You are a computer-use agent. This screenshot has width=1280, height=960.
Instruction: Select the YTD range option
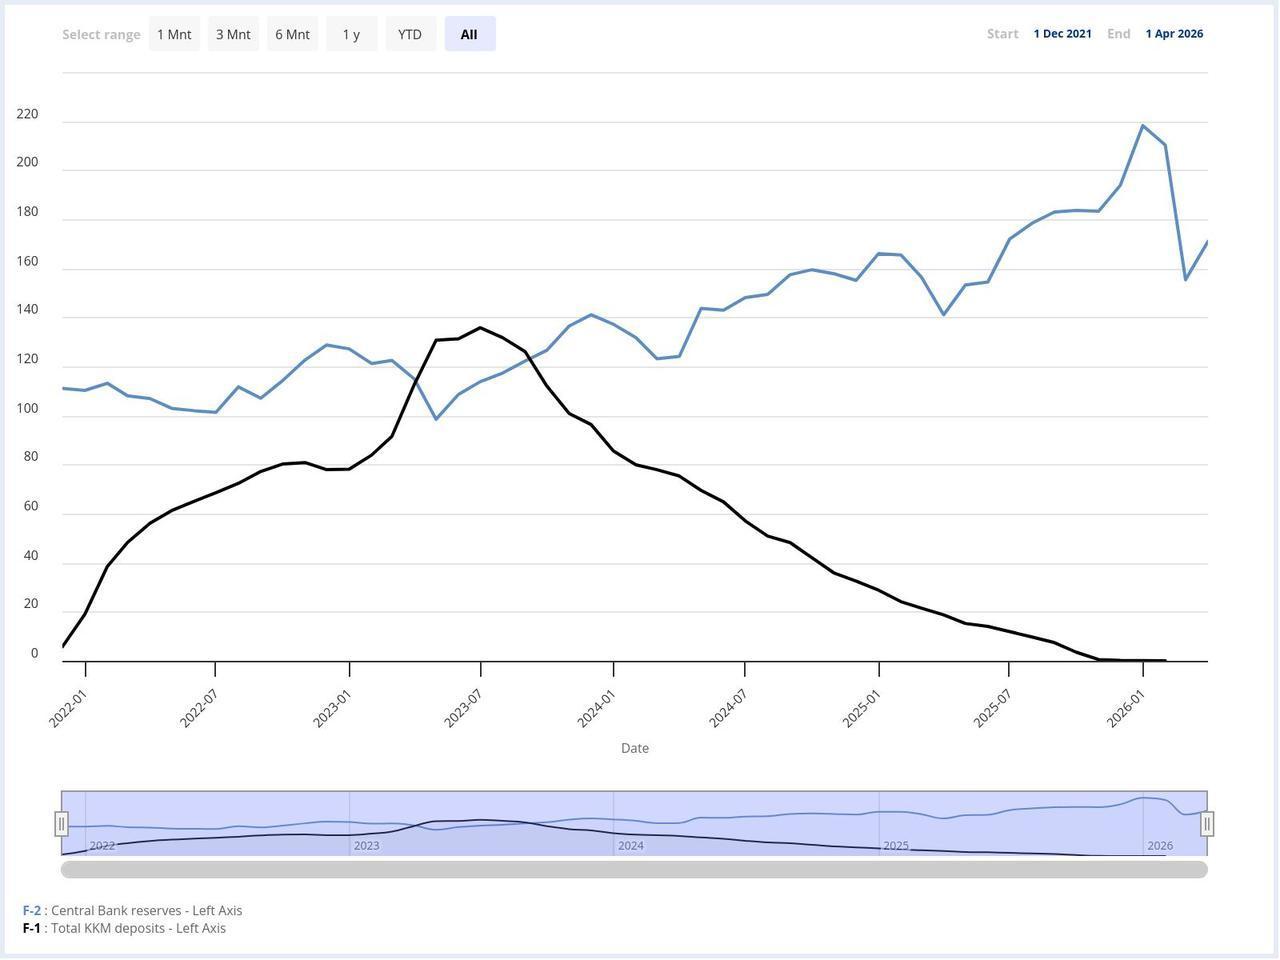coord(410,33)
